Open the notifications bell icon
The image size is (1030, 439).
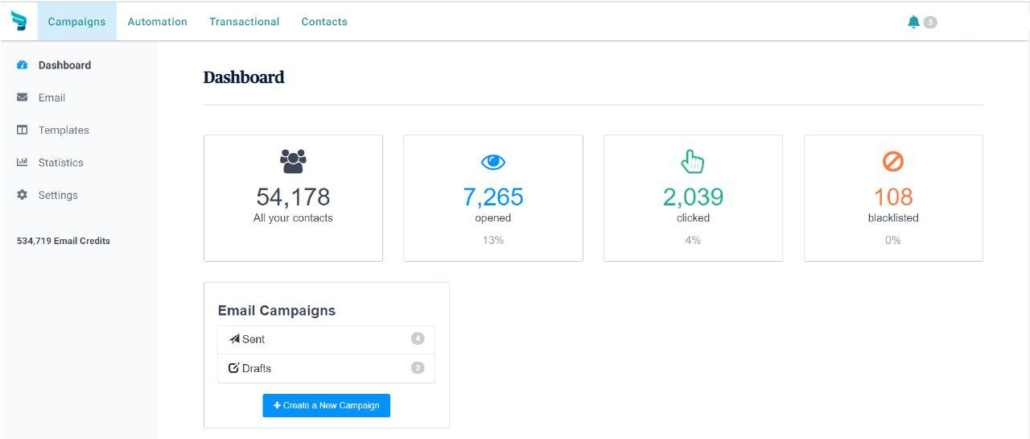pos(913,22)
